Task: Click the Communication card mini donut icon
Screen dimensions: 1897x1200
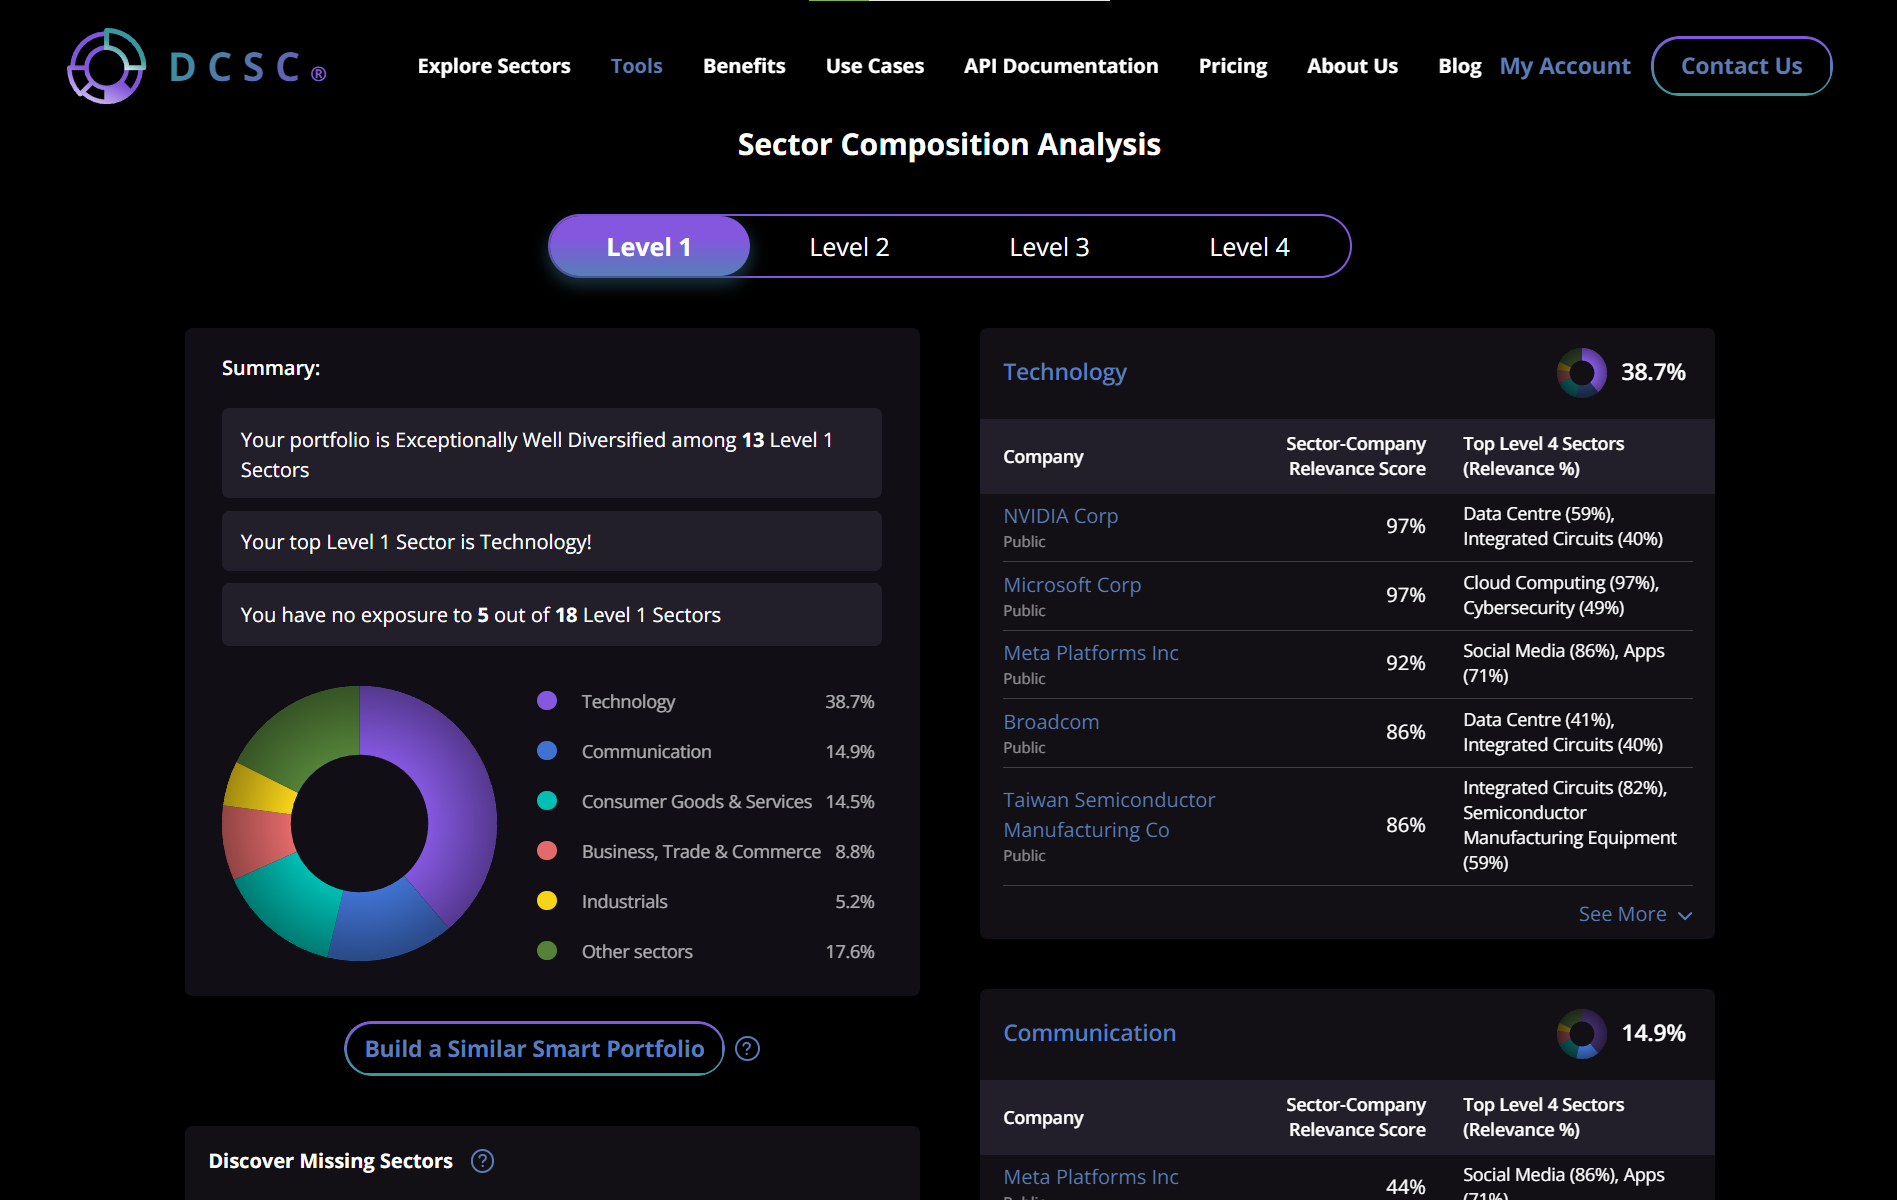Action: coord(1582,1034)
